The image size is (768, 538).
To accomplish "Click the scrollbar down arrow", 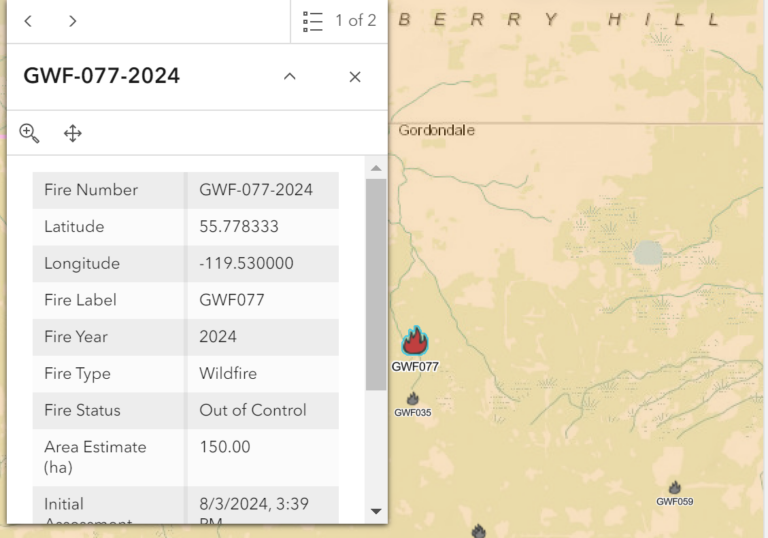I will pyautogui.click(x=376, y=511).
